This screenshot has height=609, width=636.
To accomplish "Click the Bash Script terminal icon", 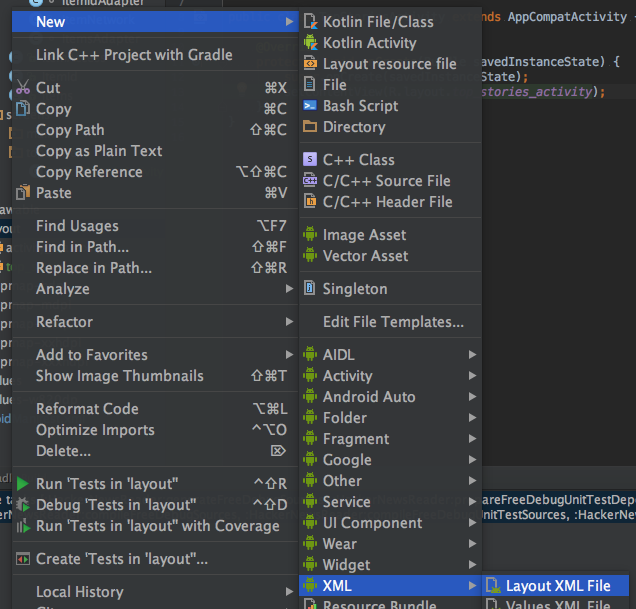I will point(310,105).
